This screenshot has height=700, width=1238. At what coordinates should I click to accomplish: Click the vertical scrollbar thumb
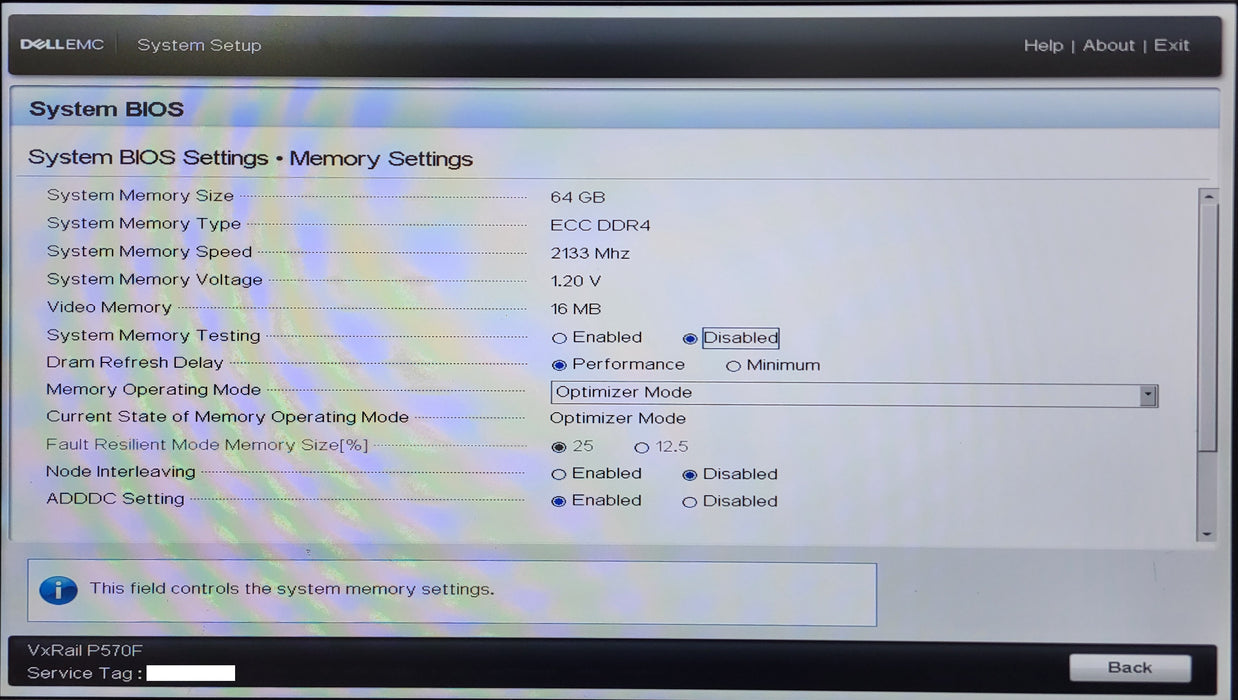coord(1208,327)
